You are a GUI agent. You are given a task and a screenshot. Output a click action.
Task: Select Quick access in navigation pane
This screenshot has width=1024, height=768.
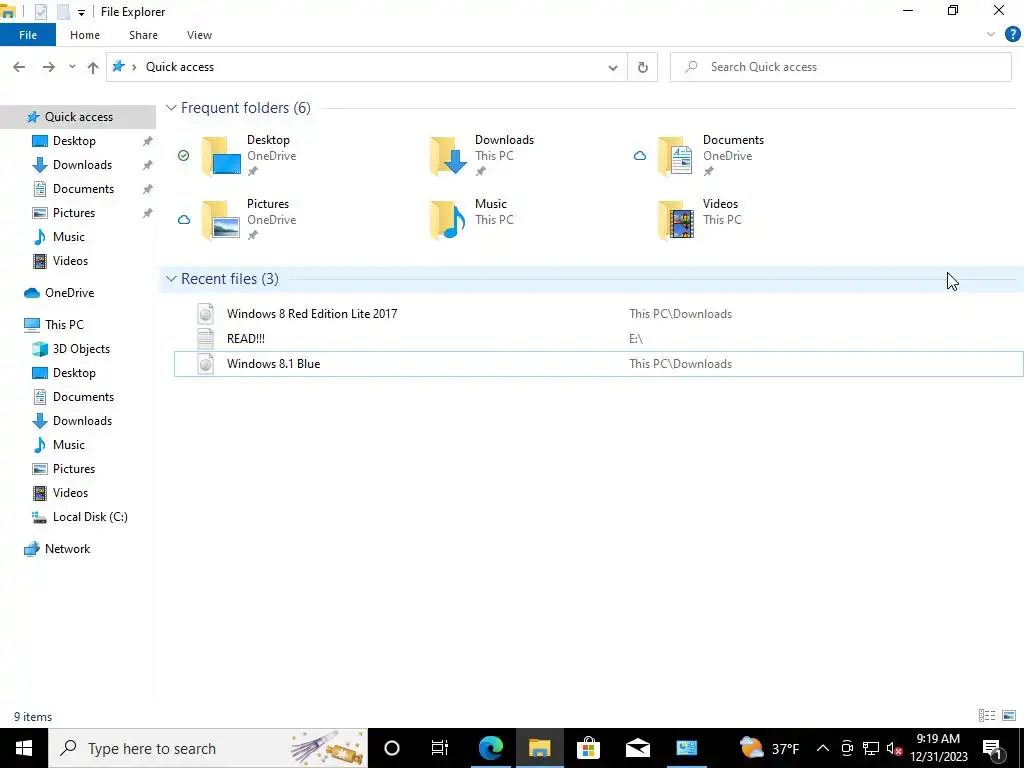[78, 117]
